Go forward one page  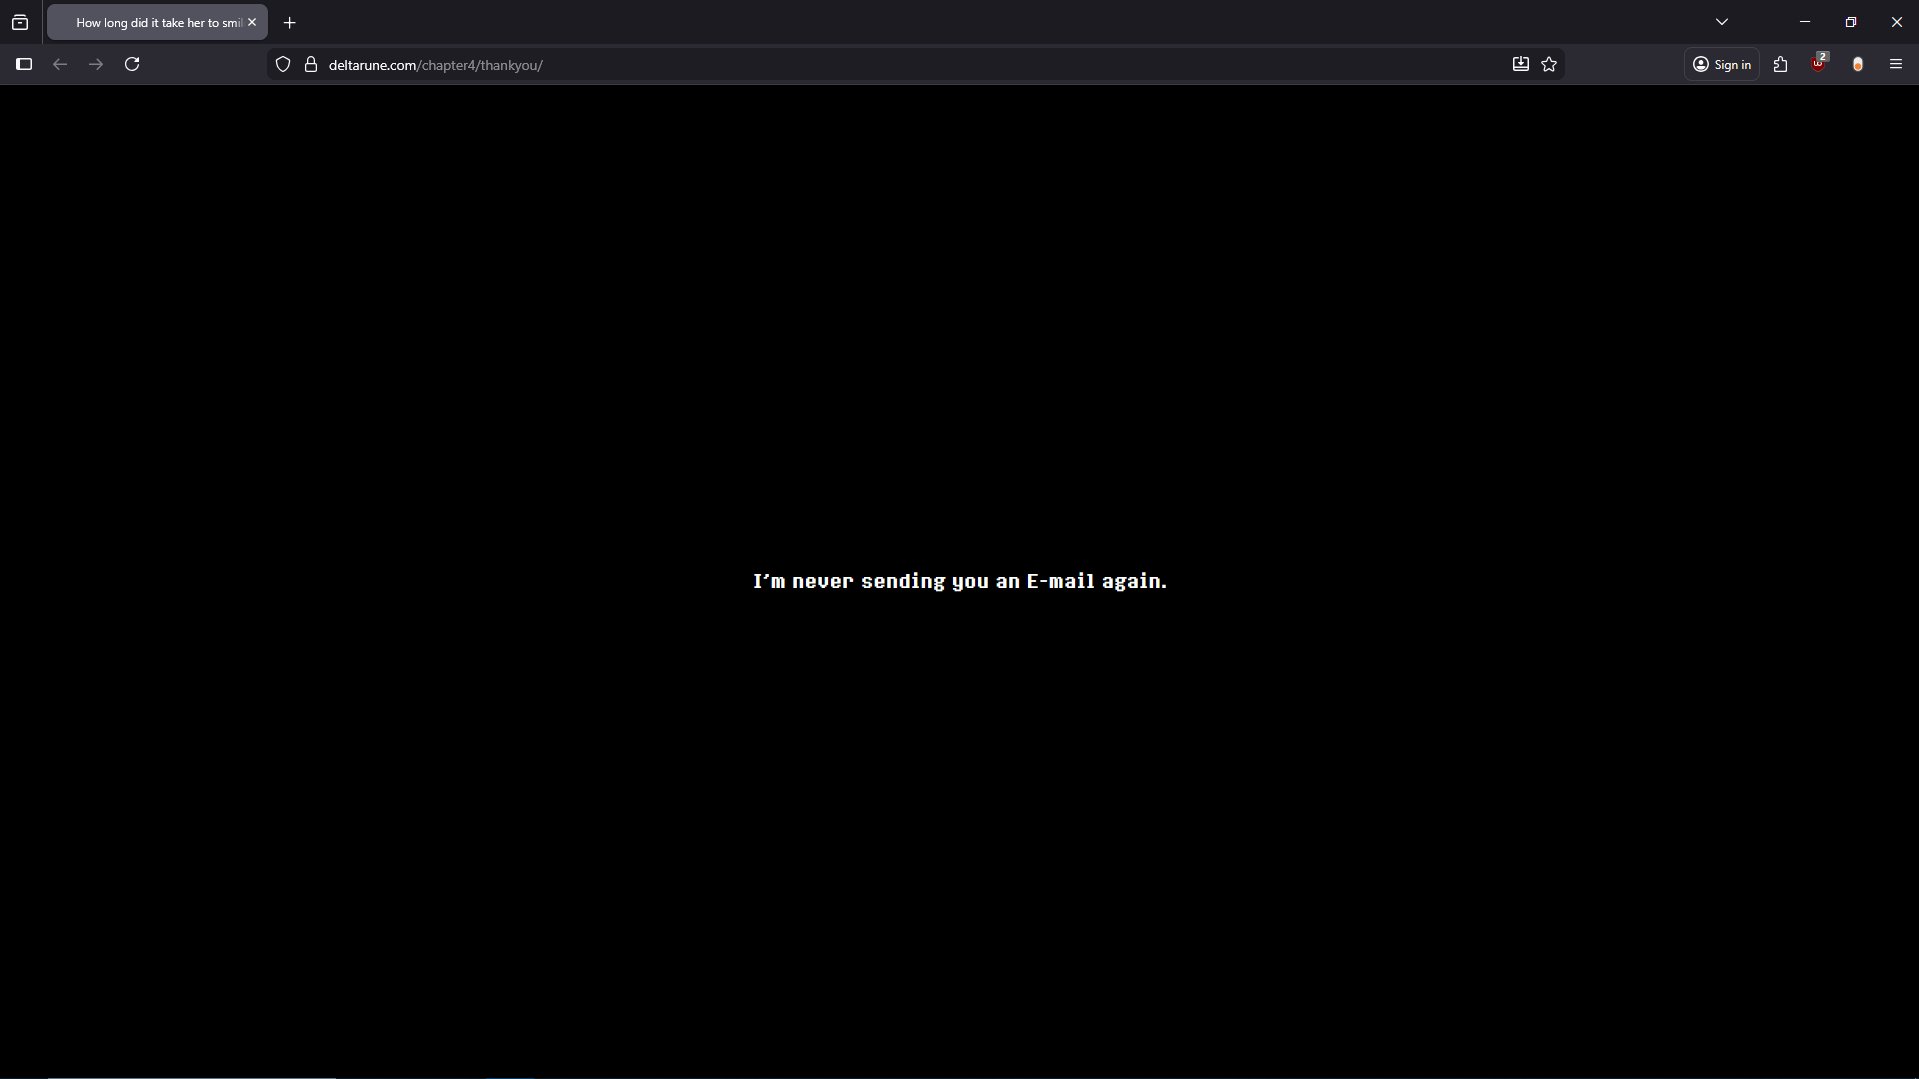click(x=96, y=64)
